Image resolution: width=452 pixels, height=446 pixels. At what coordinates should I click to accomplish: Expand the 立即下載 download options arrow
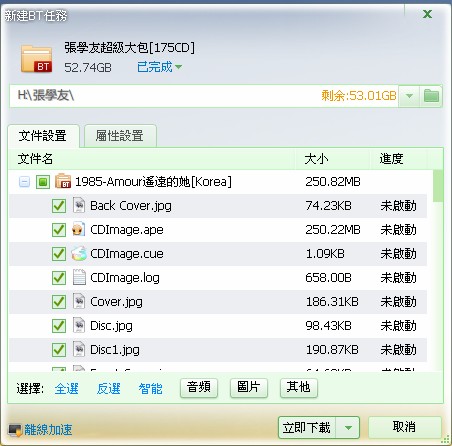(348, 427)
